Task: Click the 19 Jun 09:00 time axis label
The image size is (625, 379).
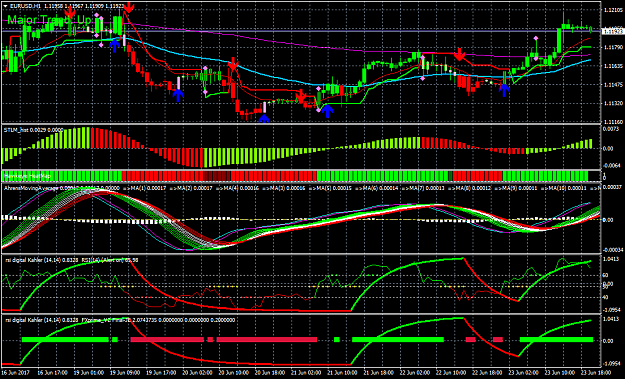Action: 125,373
